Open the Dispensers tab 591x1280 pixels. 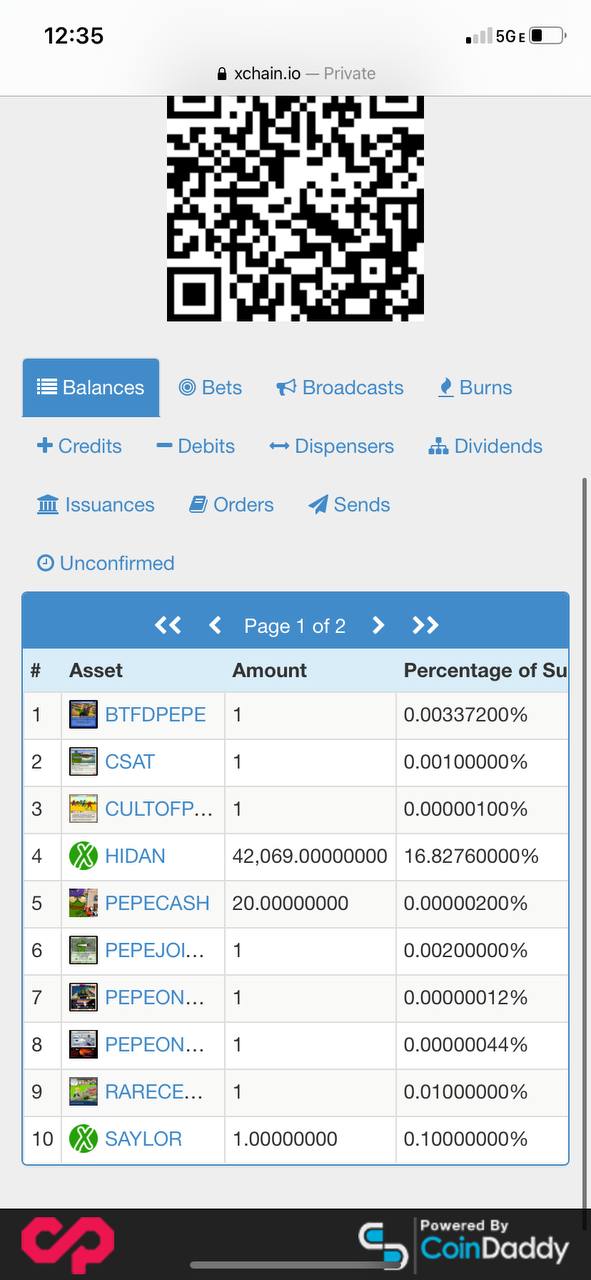(332, 446)
